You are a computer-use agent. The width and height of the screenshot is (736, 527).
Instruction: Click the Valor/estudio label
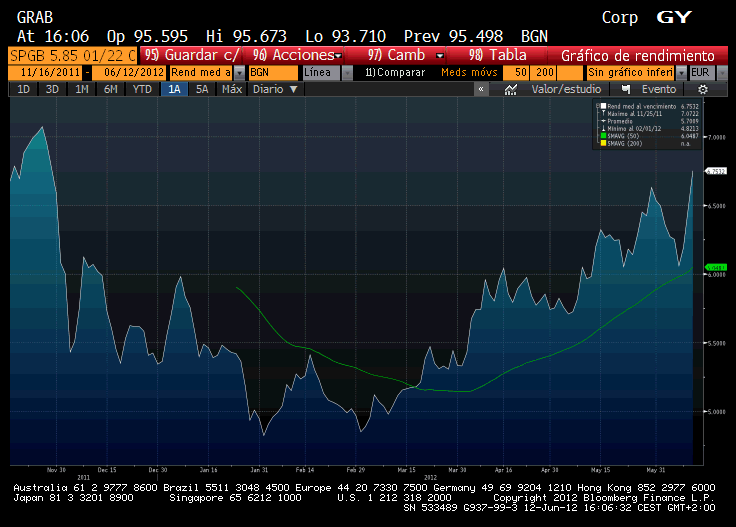pos(566,89)
